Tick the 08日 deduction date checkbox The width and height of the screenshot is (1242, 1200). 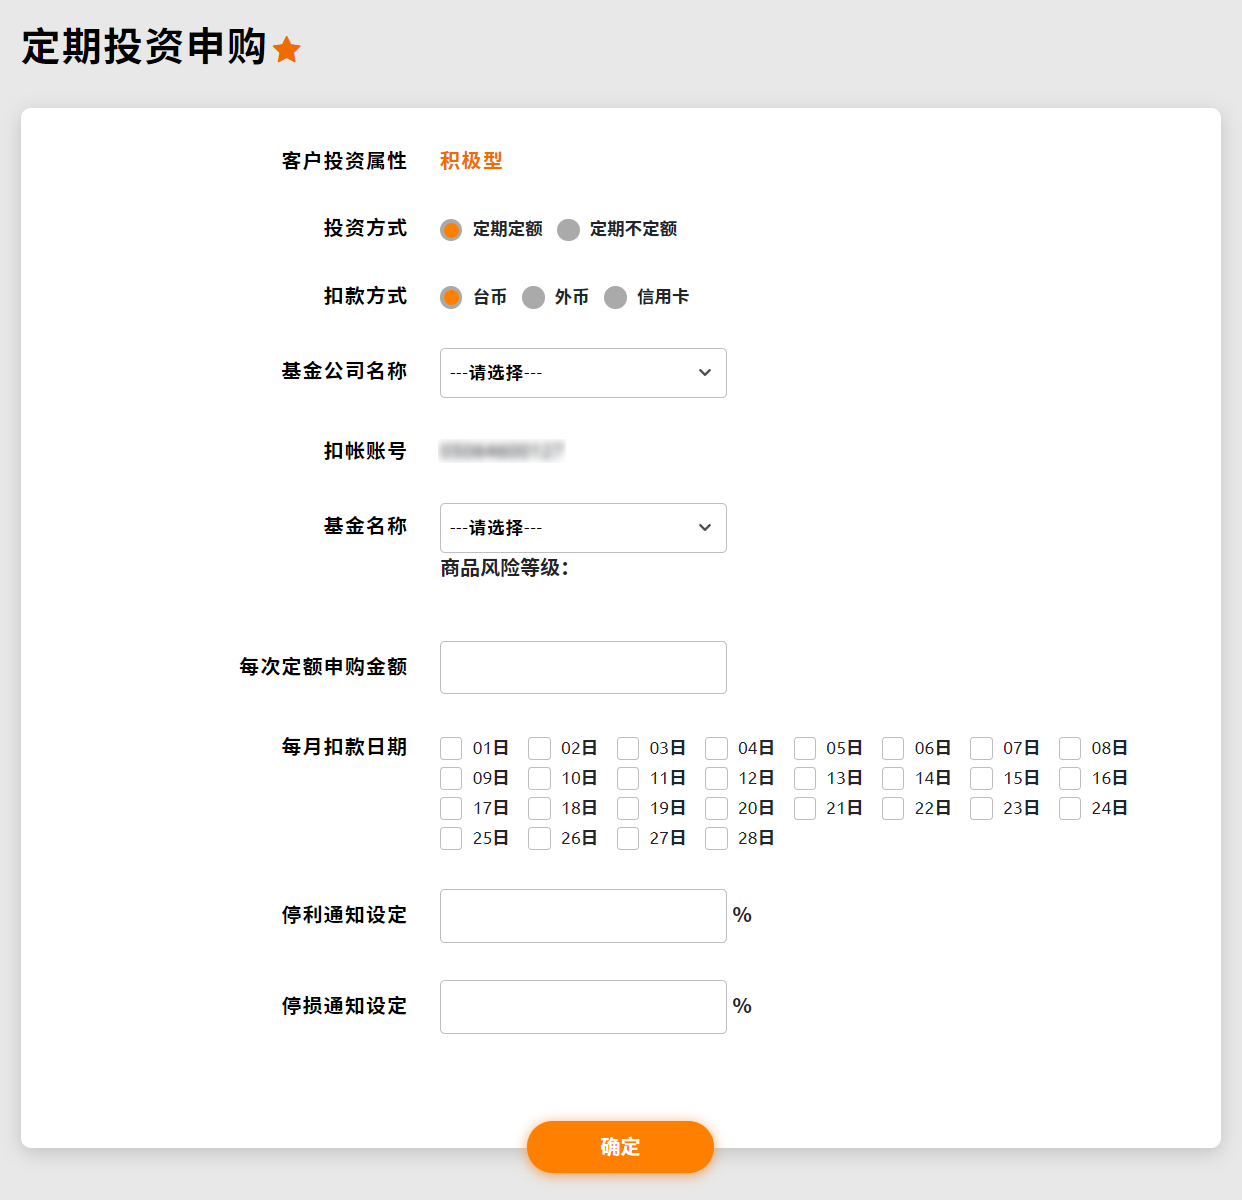coord(1070,749)
